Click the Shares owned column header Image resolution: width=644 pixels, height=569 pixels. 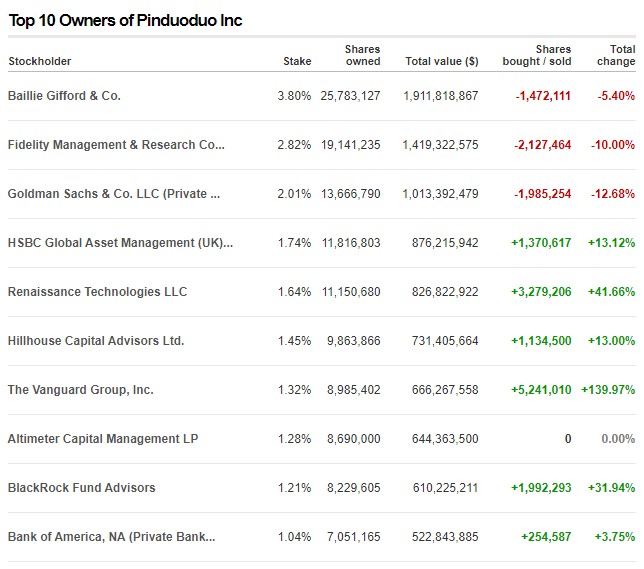click(x=363, y=55)
